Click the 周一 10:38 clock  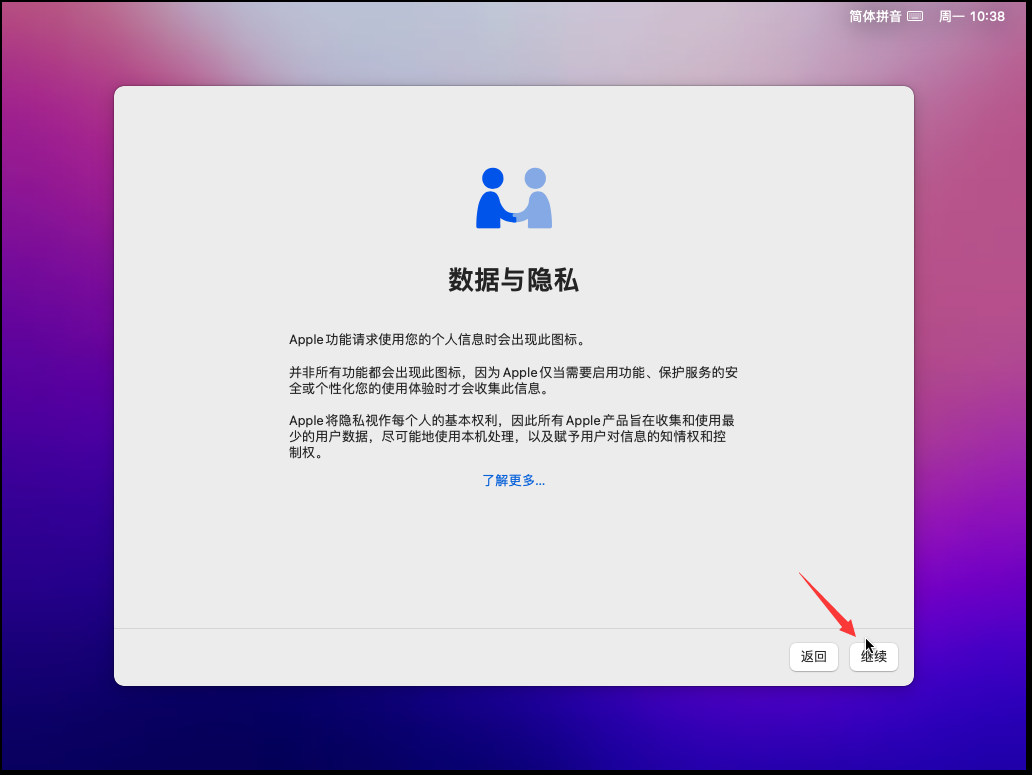[971, 16]
